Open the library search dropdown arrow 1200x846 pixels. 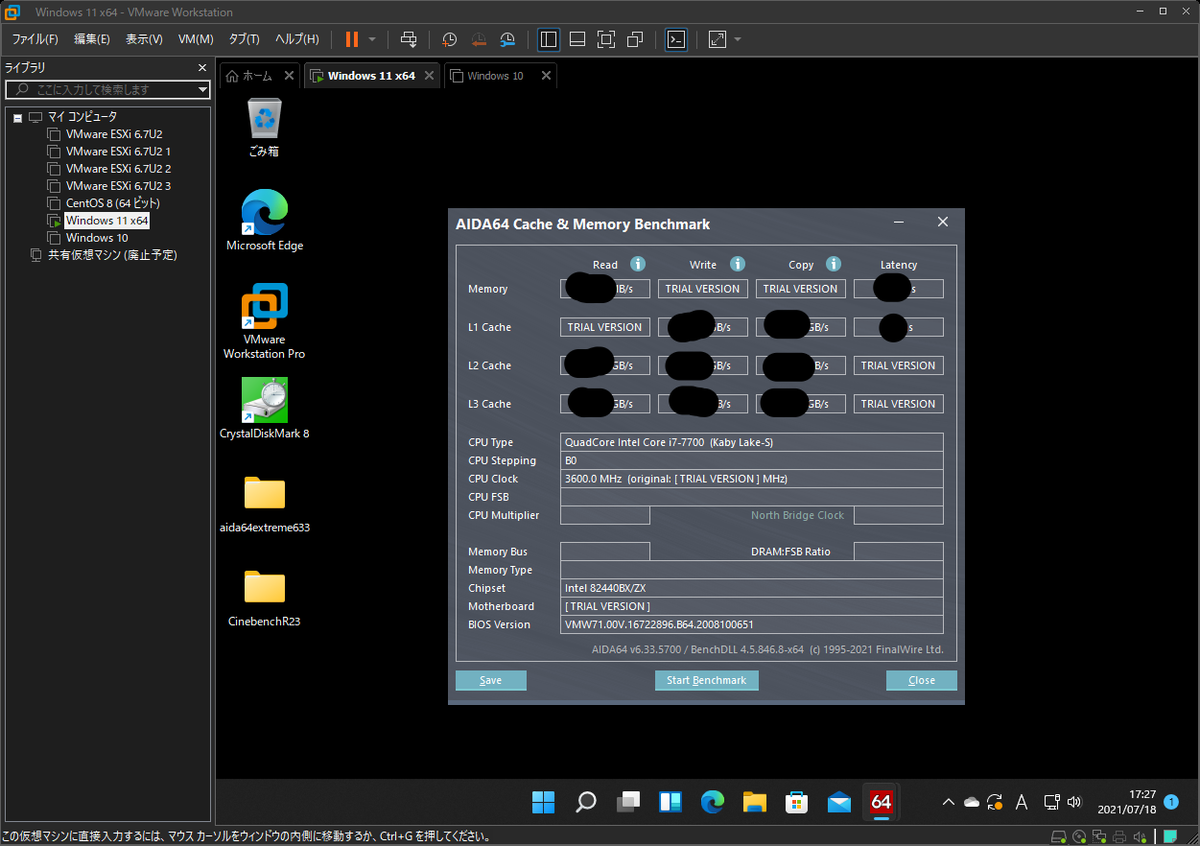203,89
